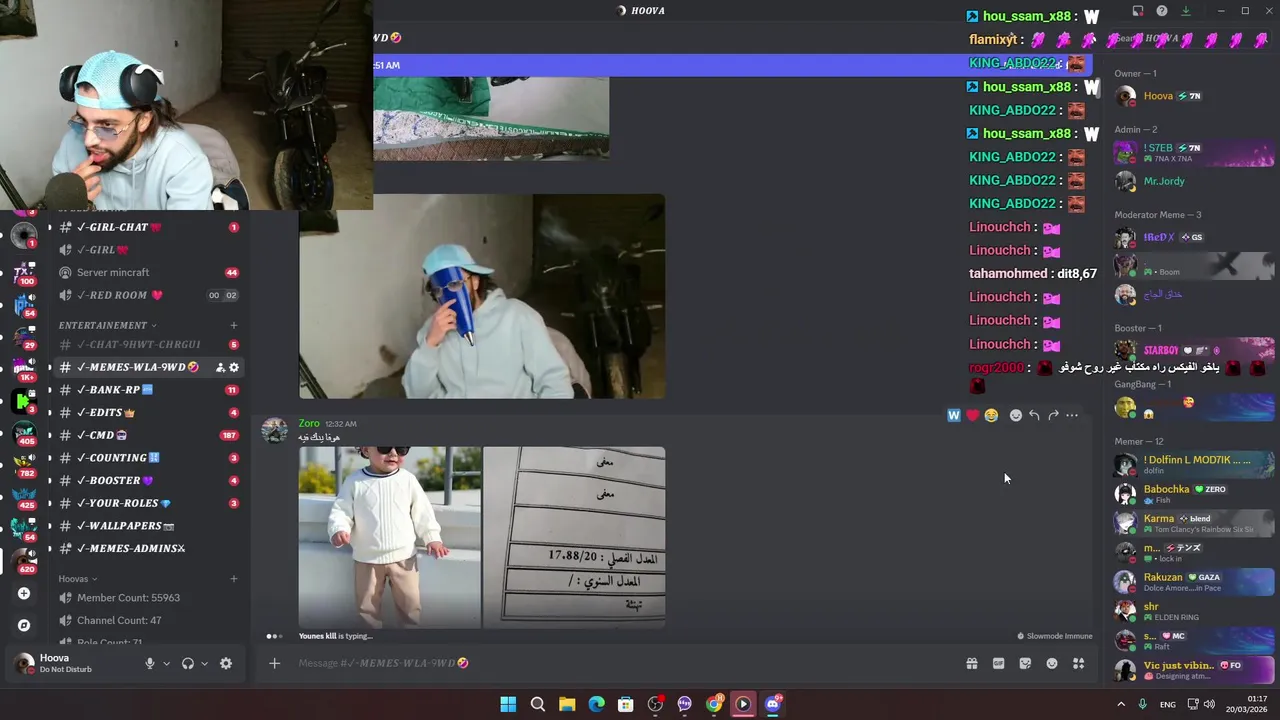Open the YOUR-ROLES channel
Screen dimensions: 1280x720
point(148,503)
